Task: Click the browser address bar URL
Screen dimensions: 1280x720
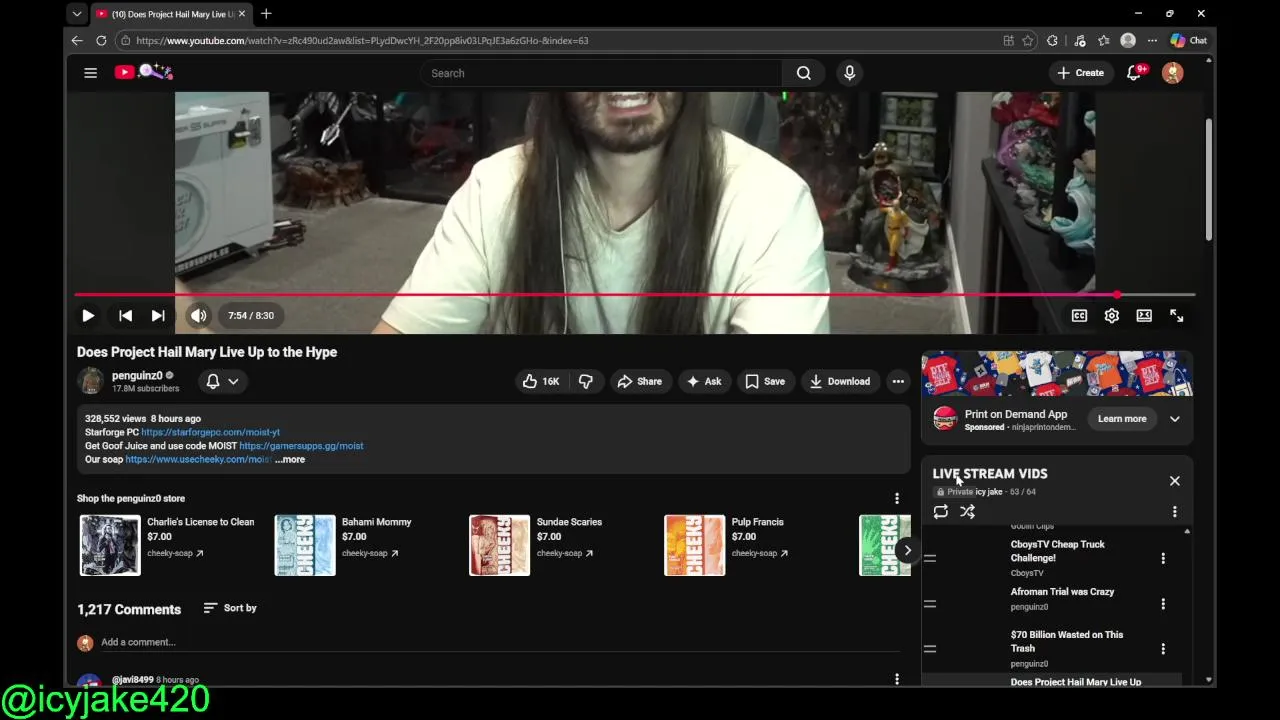Action: 362,41
